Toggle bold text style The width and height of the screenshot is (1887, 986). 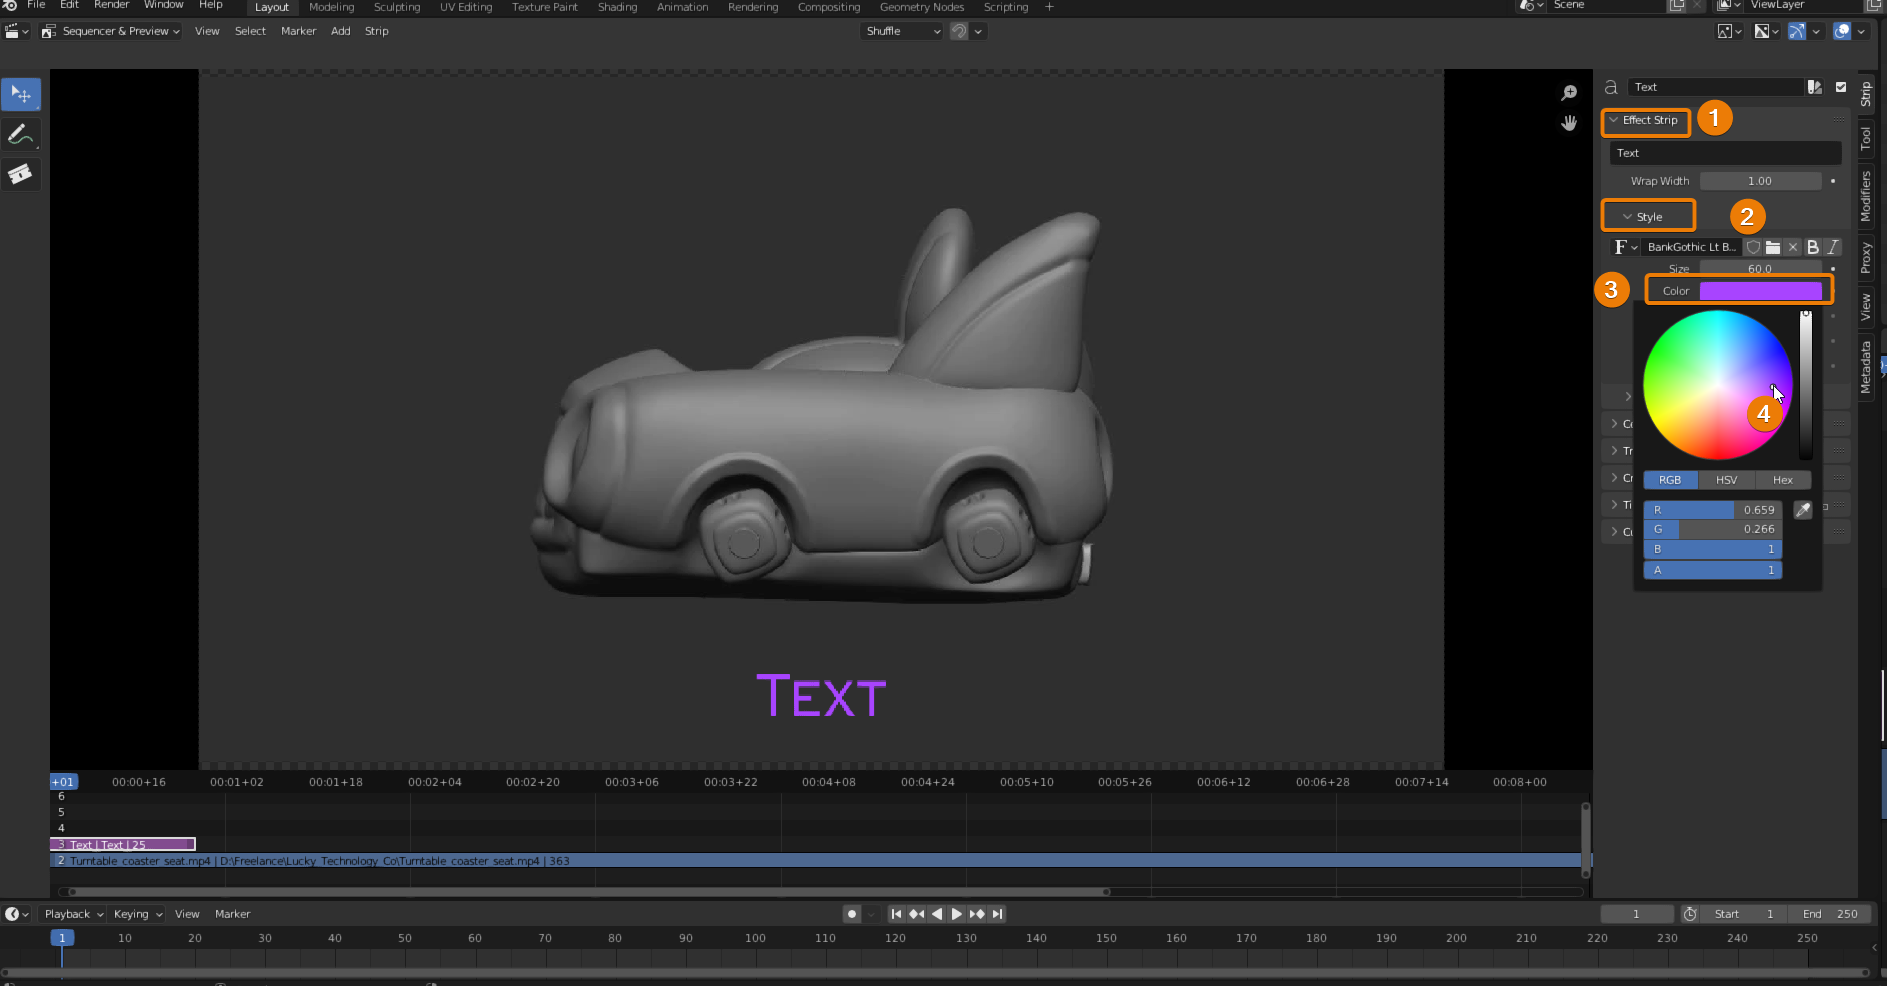click(x=1813, y=247)
